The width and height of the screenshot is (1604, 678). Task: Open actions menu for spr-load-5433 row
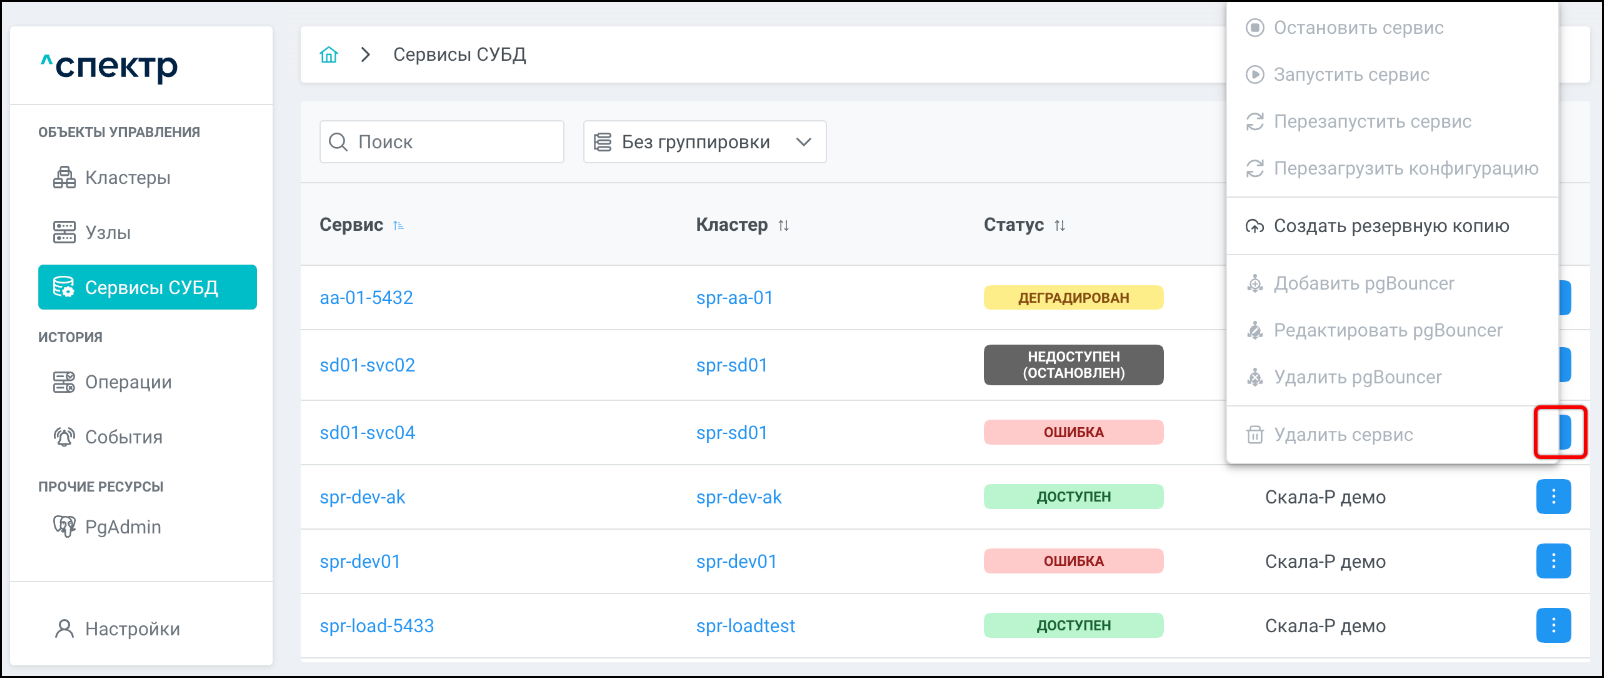click(x=1553, y=626)
